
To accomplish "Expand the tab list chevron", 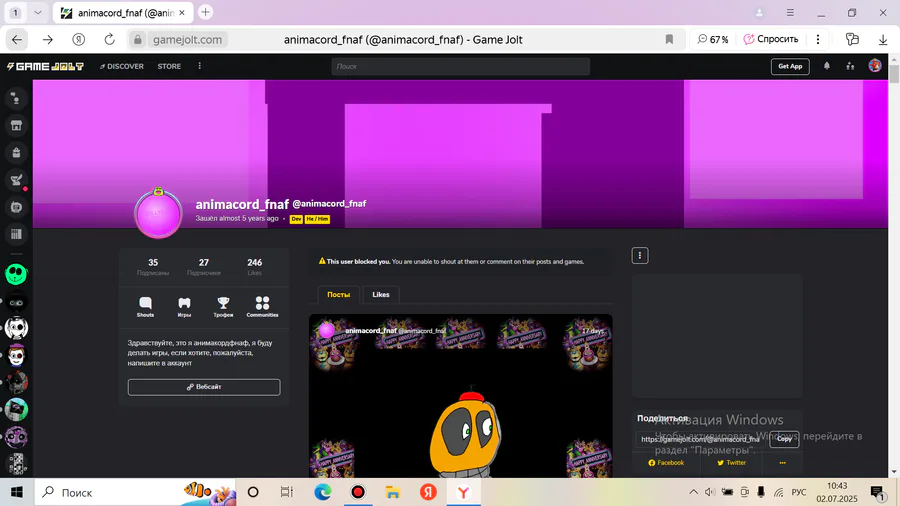I will coord(38,13).
